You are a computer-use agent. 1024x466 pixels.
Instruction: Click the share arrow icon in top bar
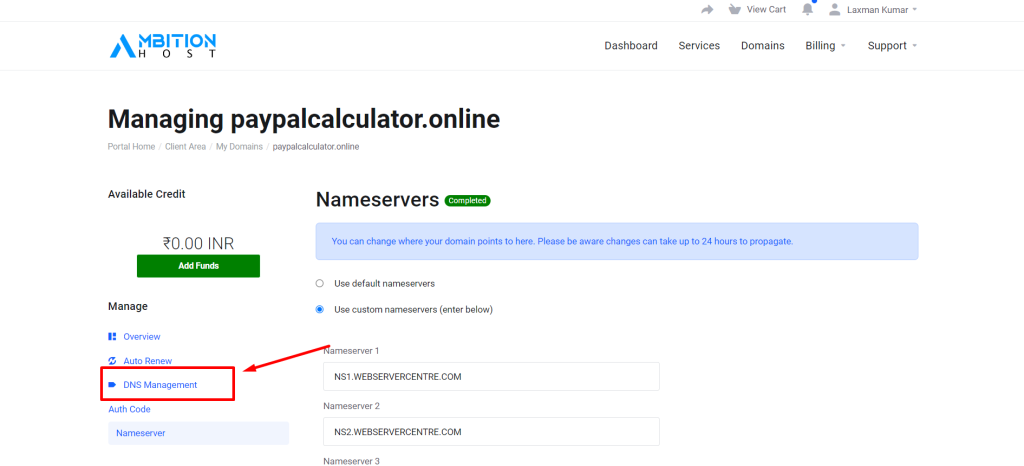pyautogui.click(x=707, y=9)
